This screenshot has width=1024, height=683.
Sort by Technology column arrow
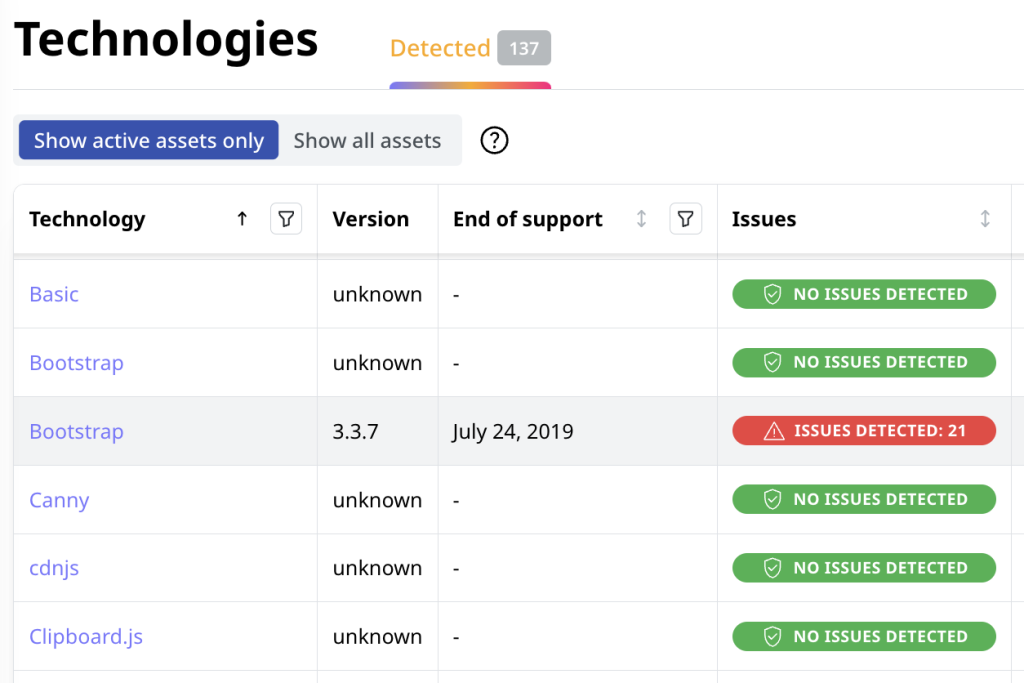242,219
